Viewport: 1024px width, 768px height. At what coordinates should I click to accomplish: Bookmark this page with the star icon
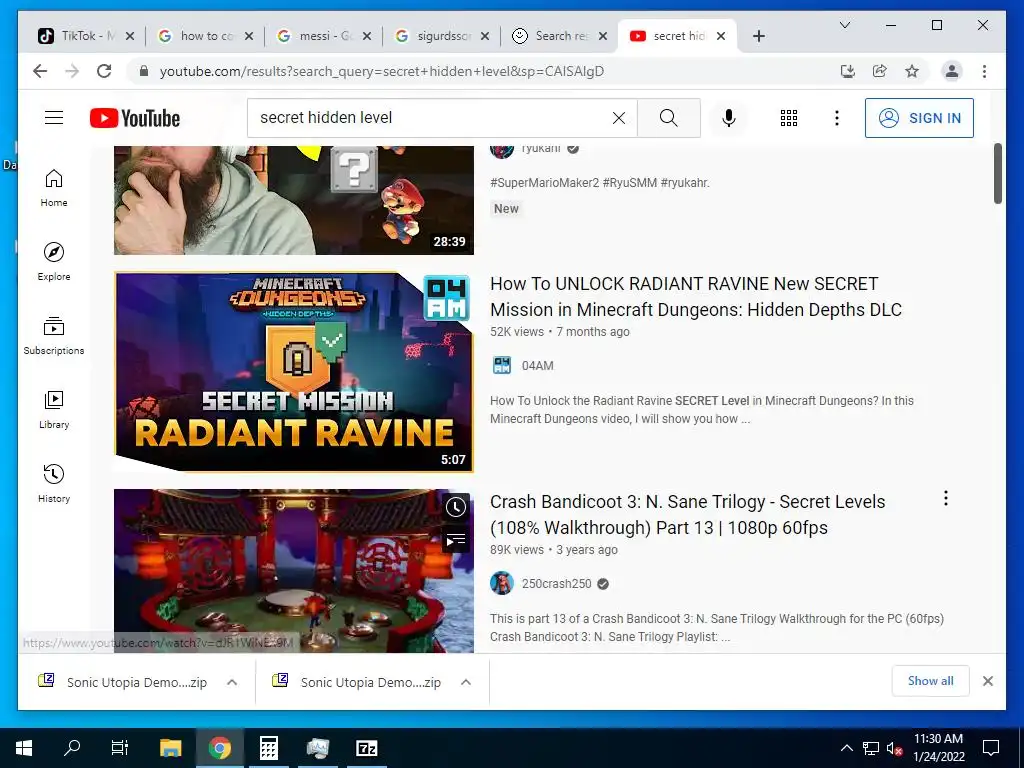pyautogui.click(x=912, y=71)
